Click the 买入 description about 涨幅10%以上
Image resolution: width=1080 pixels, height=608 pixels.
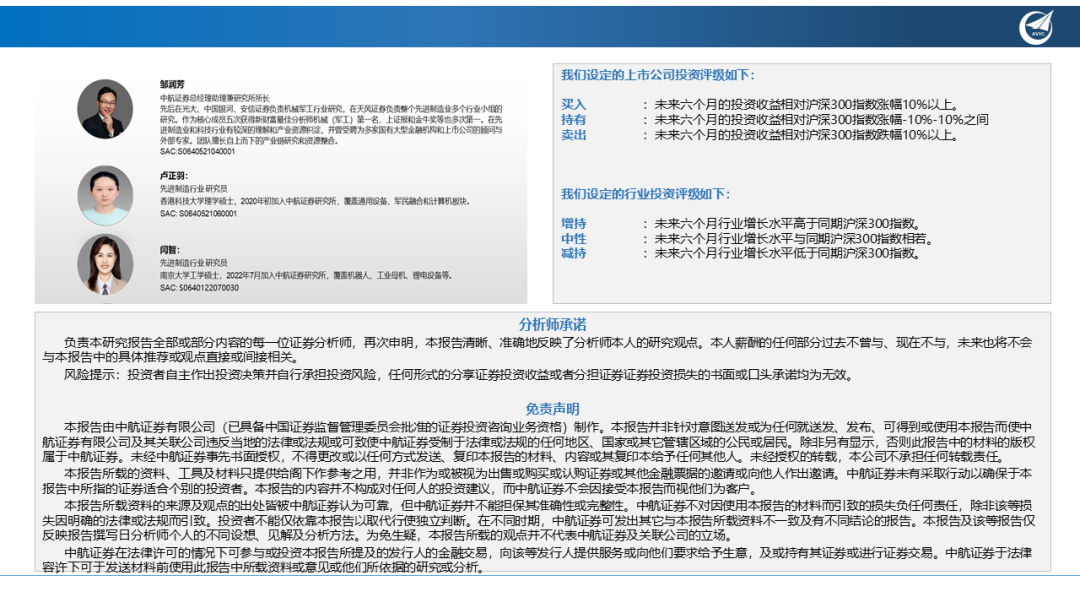click(807, 105)
